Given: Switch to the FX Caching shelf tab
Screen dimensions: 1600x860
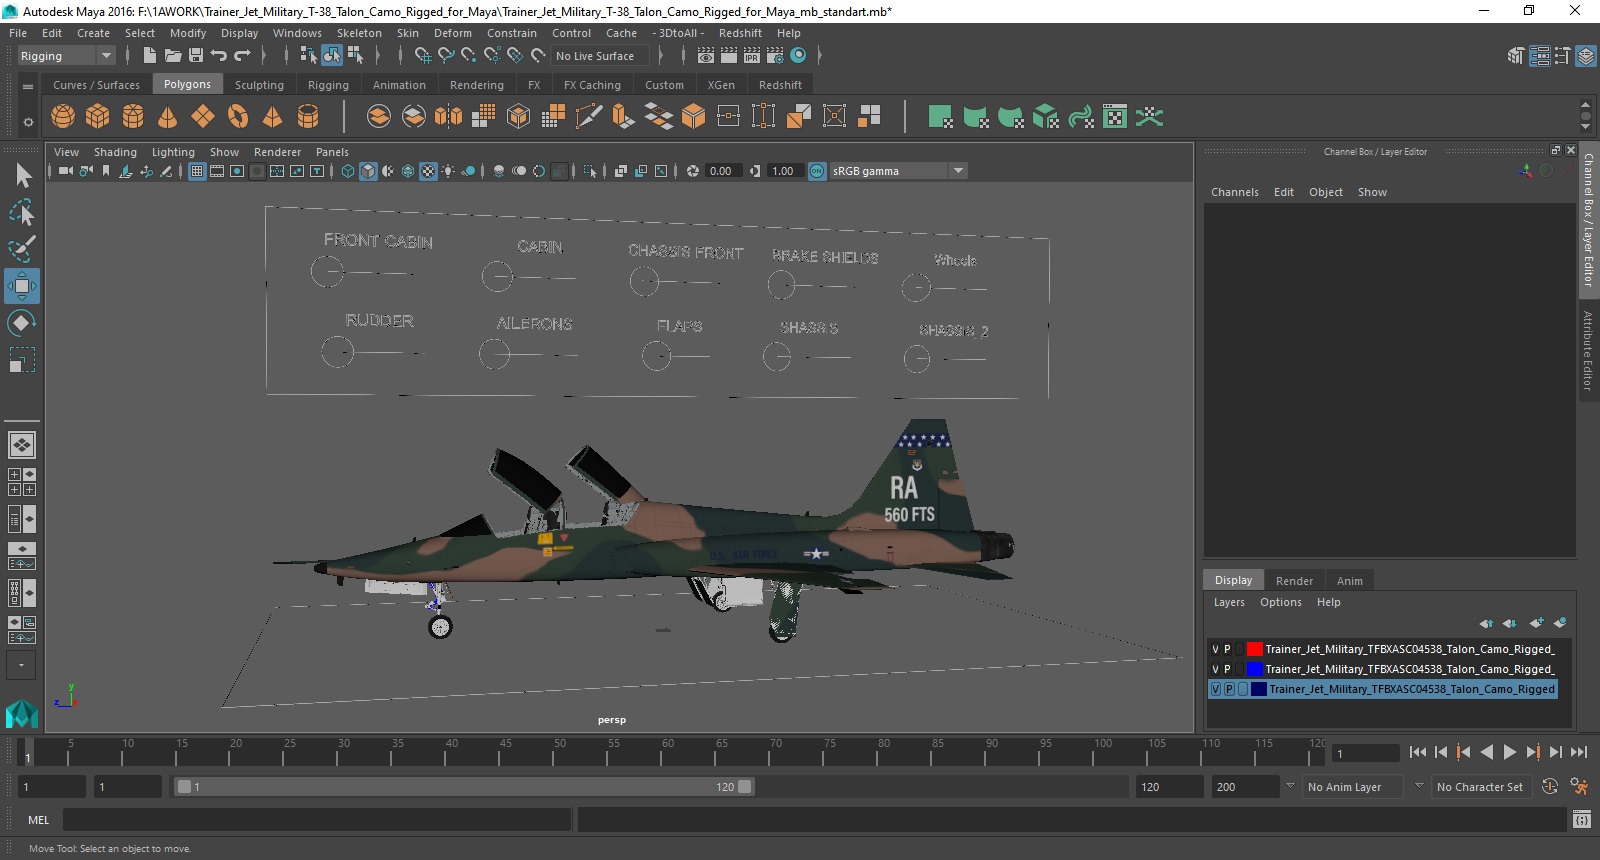Looking at the screenshot, I should (x=592, y=85).
